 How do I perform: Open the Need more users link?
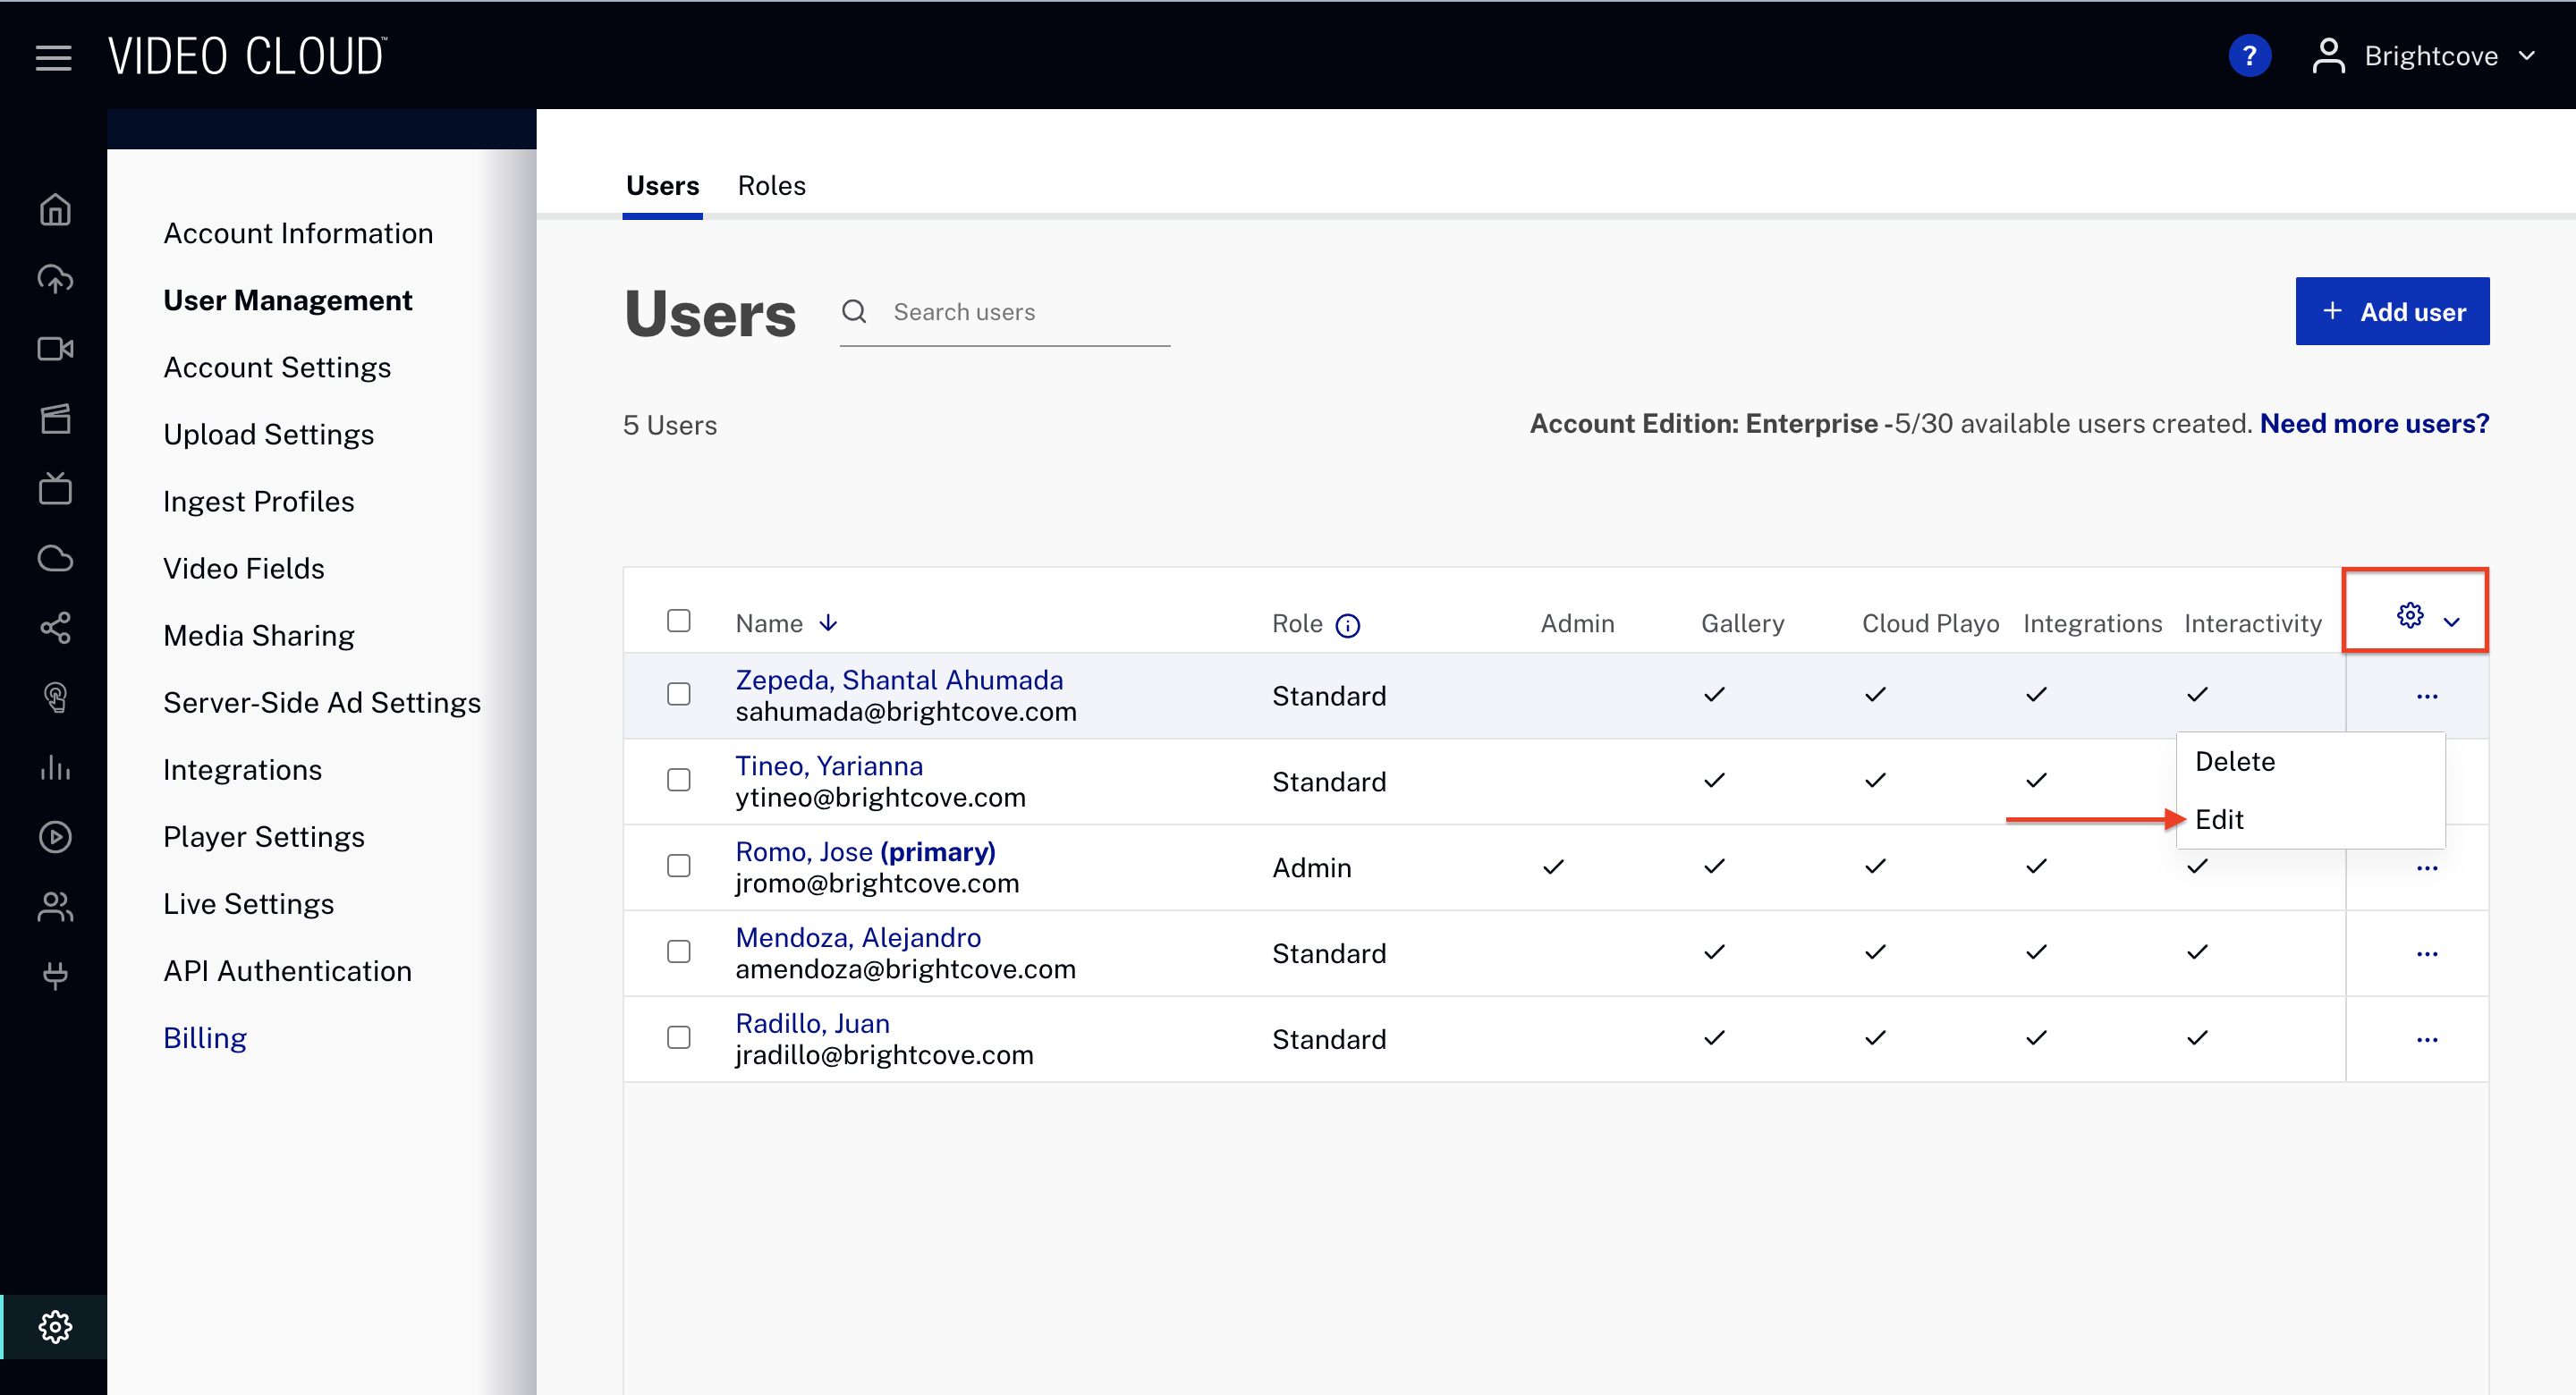(2376, 423)
